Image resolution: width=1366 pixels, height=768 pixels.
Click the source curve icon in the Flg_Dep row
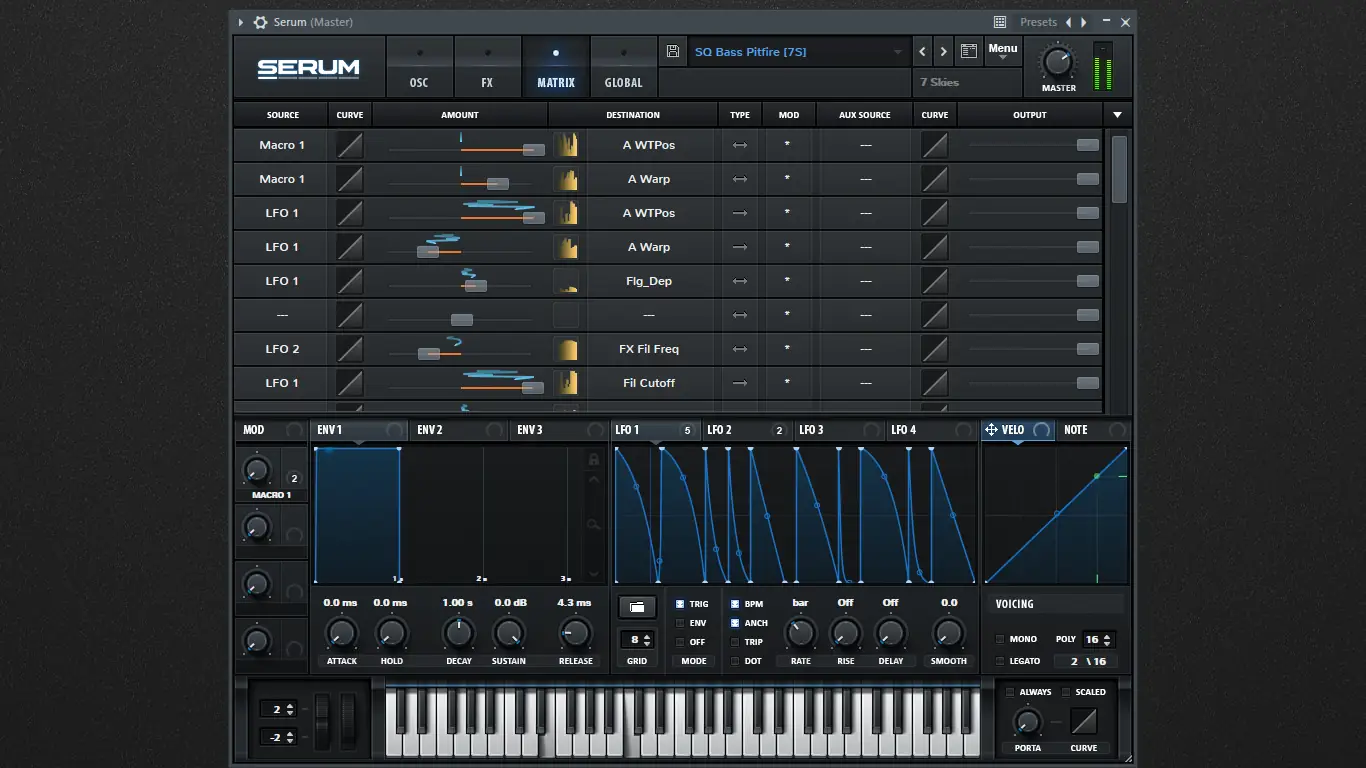pyautogui.click(x=349, y=281)
